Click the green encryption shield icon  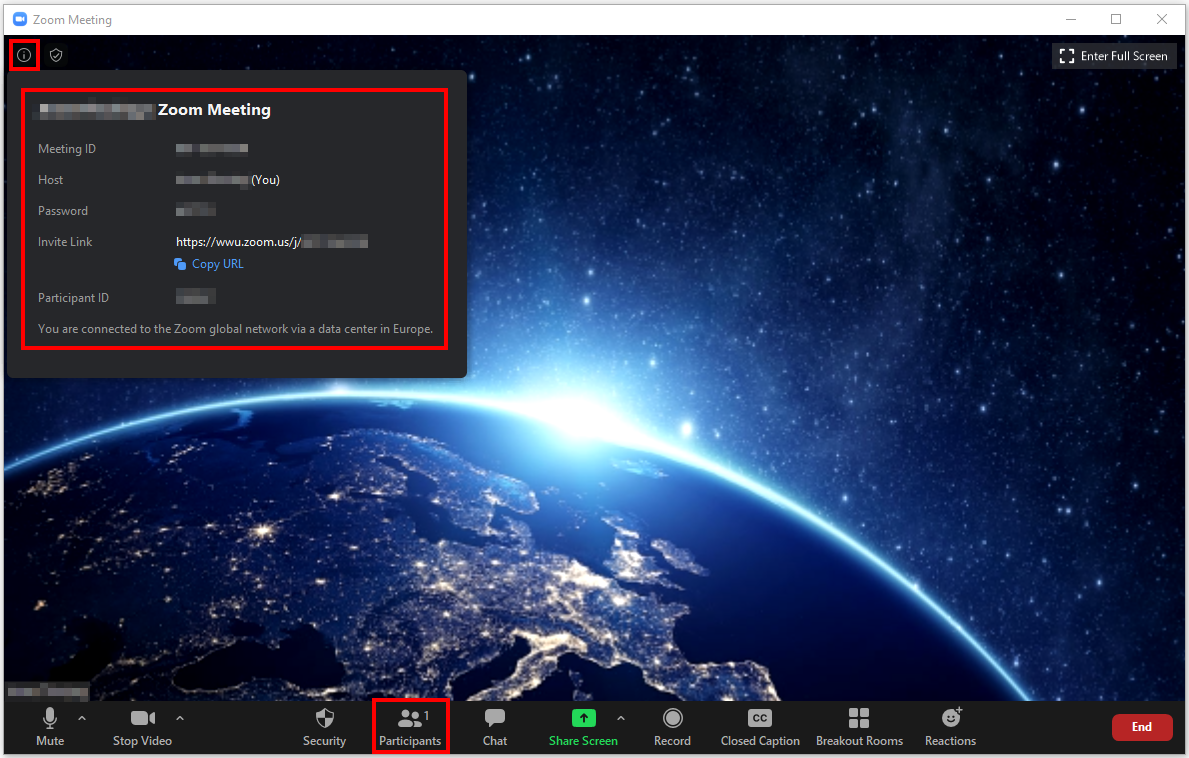pos(56,55)
